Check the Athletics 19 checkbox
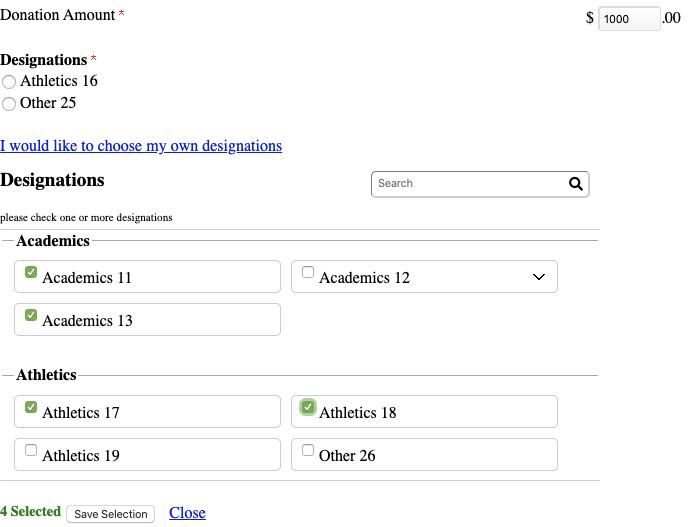 pos(31,450)
